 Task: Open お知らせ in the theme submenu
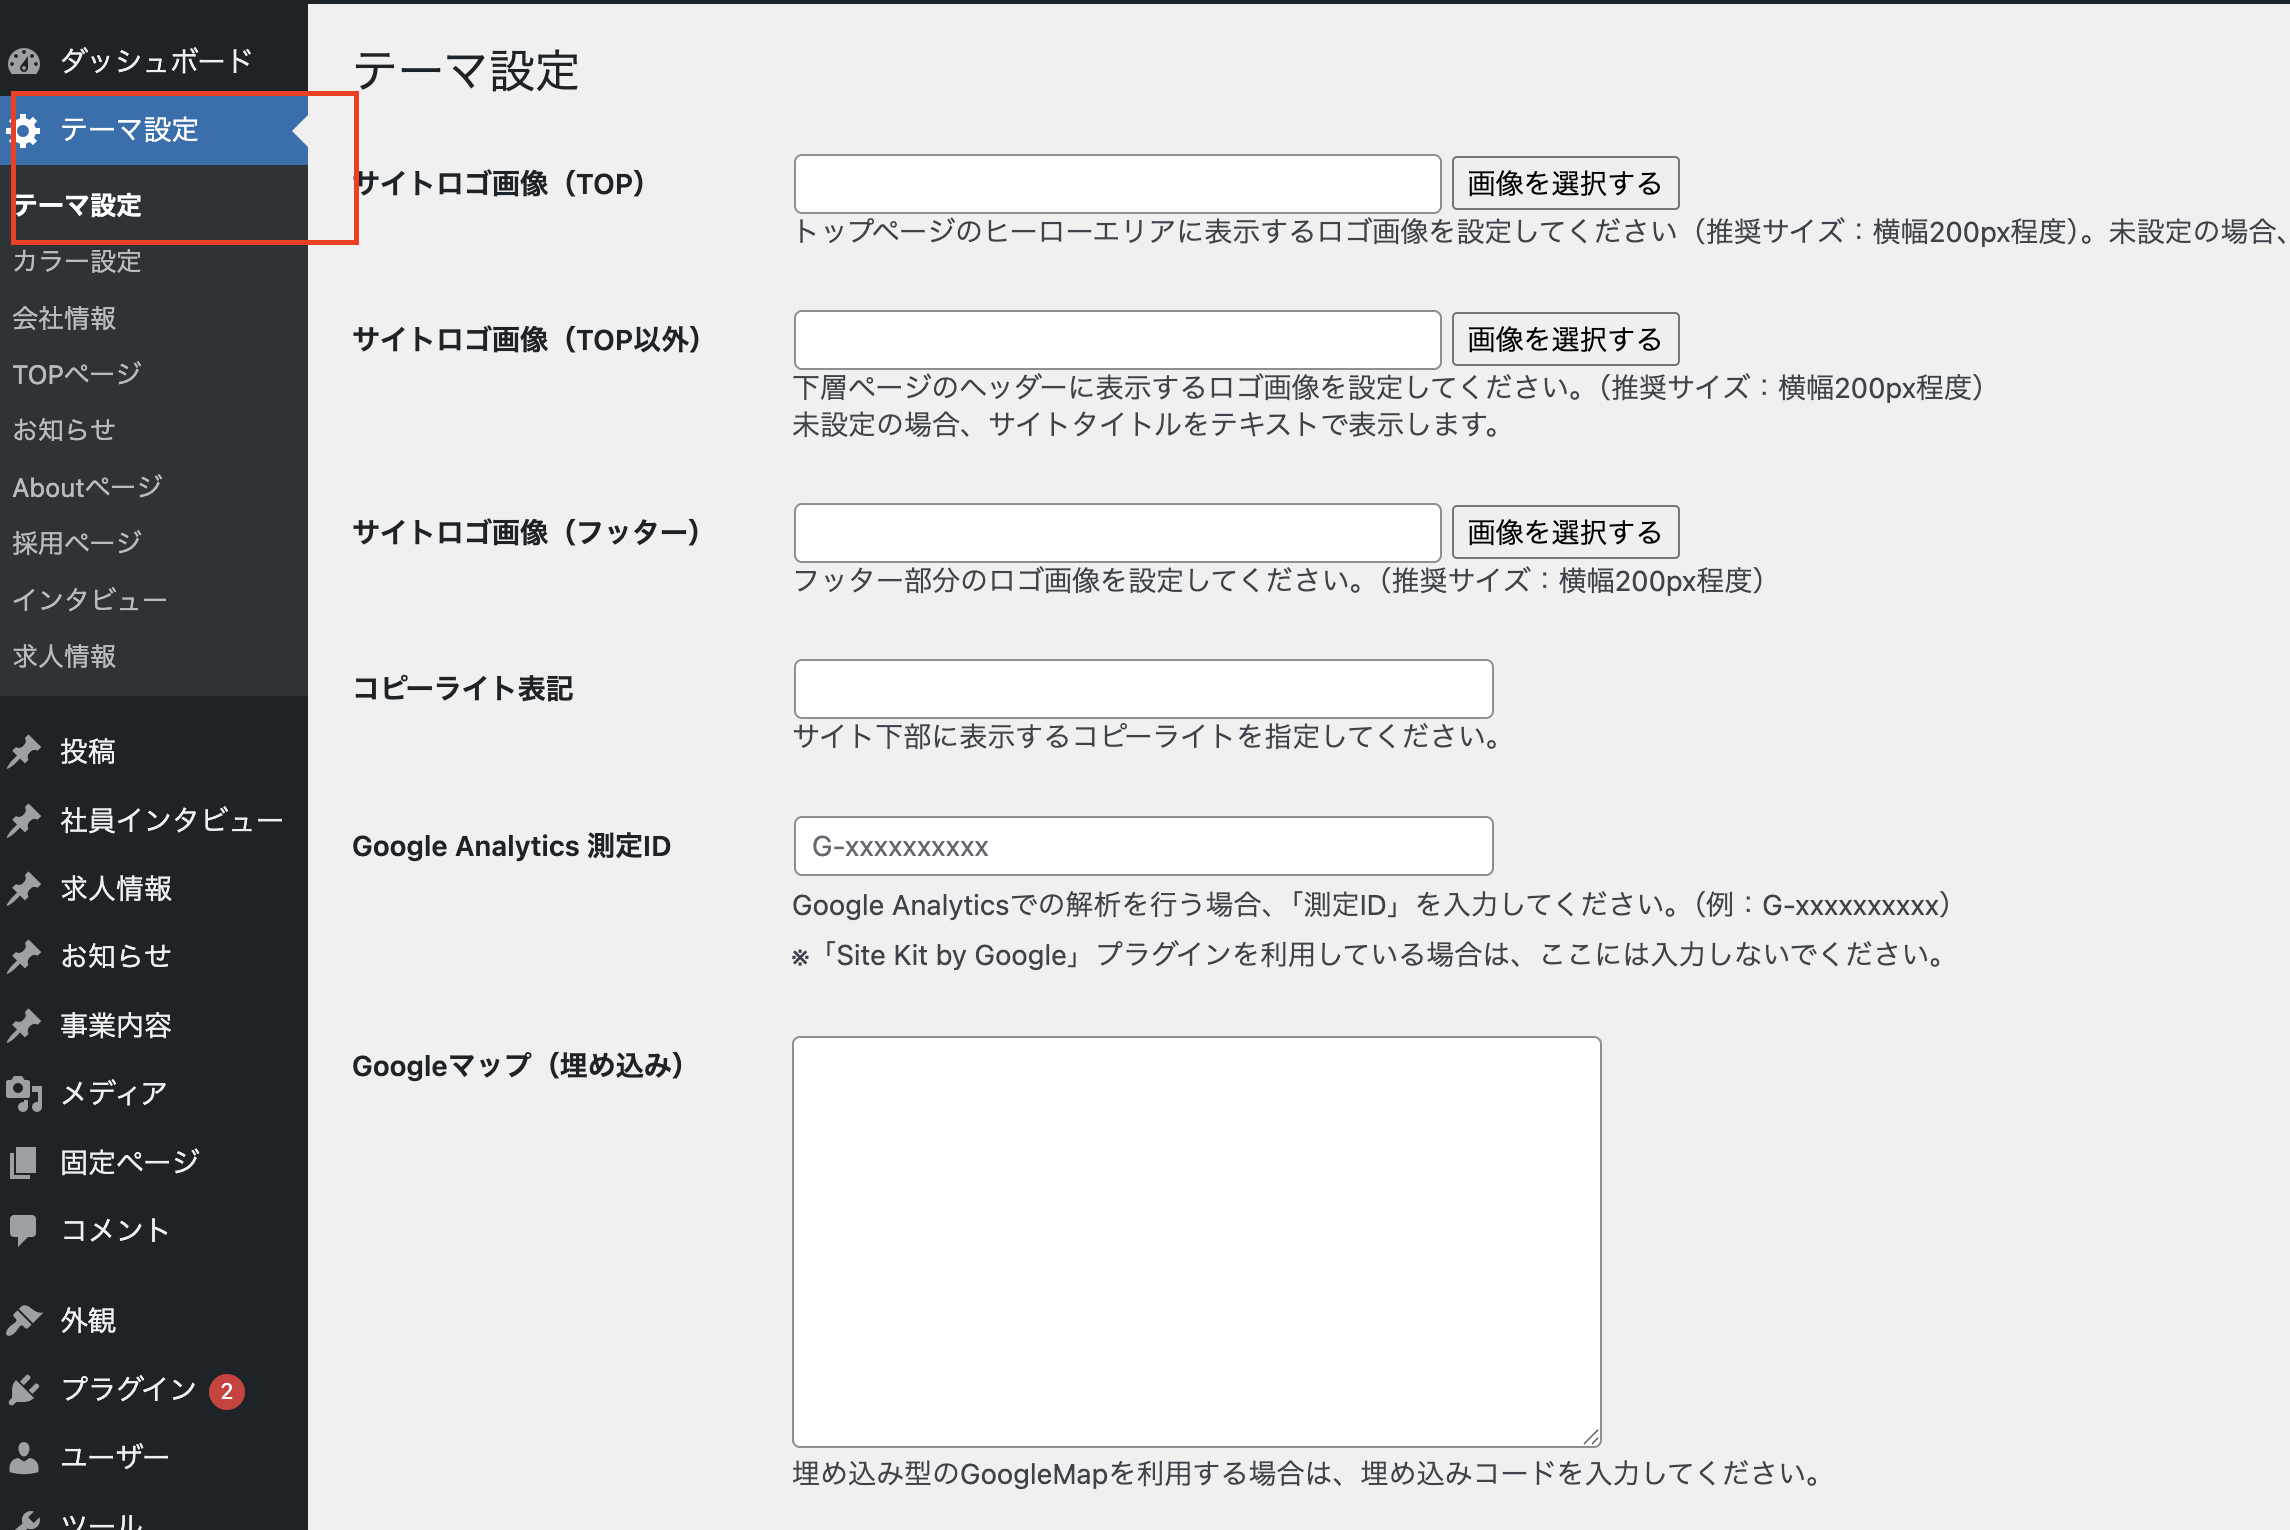click(x=65, y=430)
